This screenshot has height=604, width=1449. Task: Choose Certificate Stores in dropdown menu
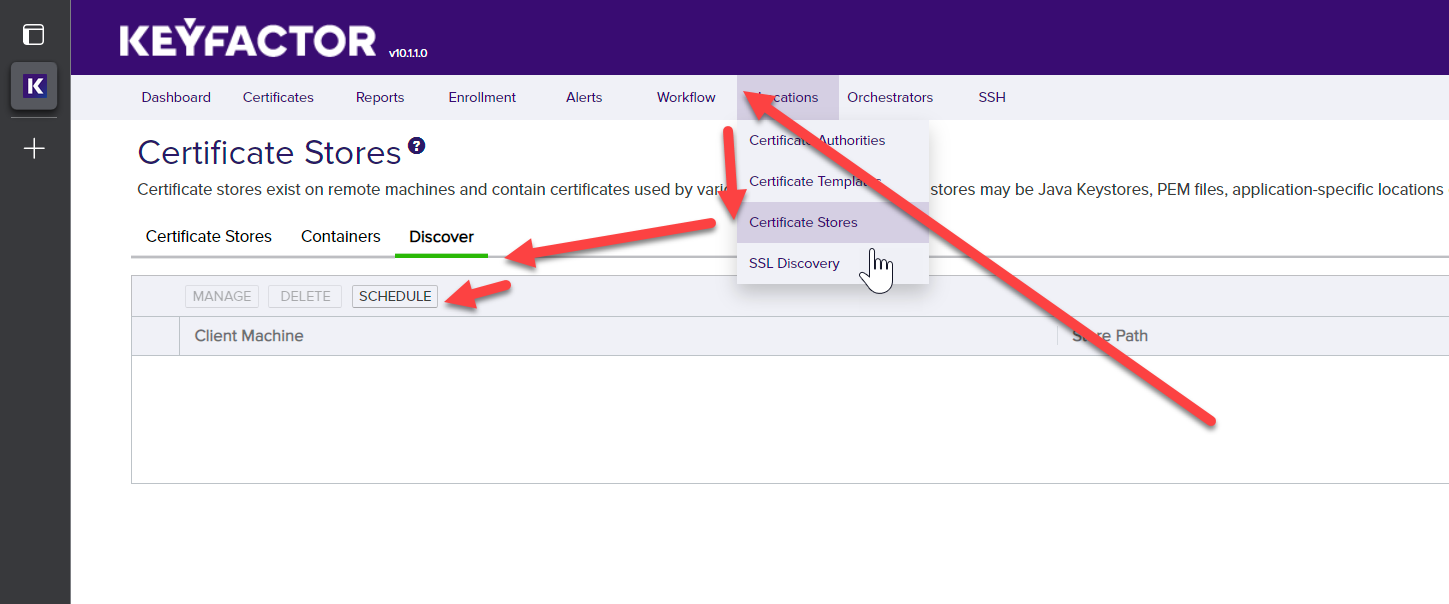pyautogui.click(x=833, y=222)
